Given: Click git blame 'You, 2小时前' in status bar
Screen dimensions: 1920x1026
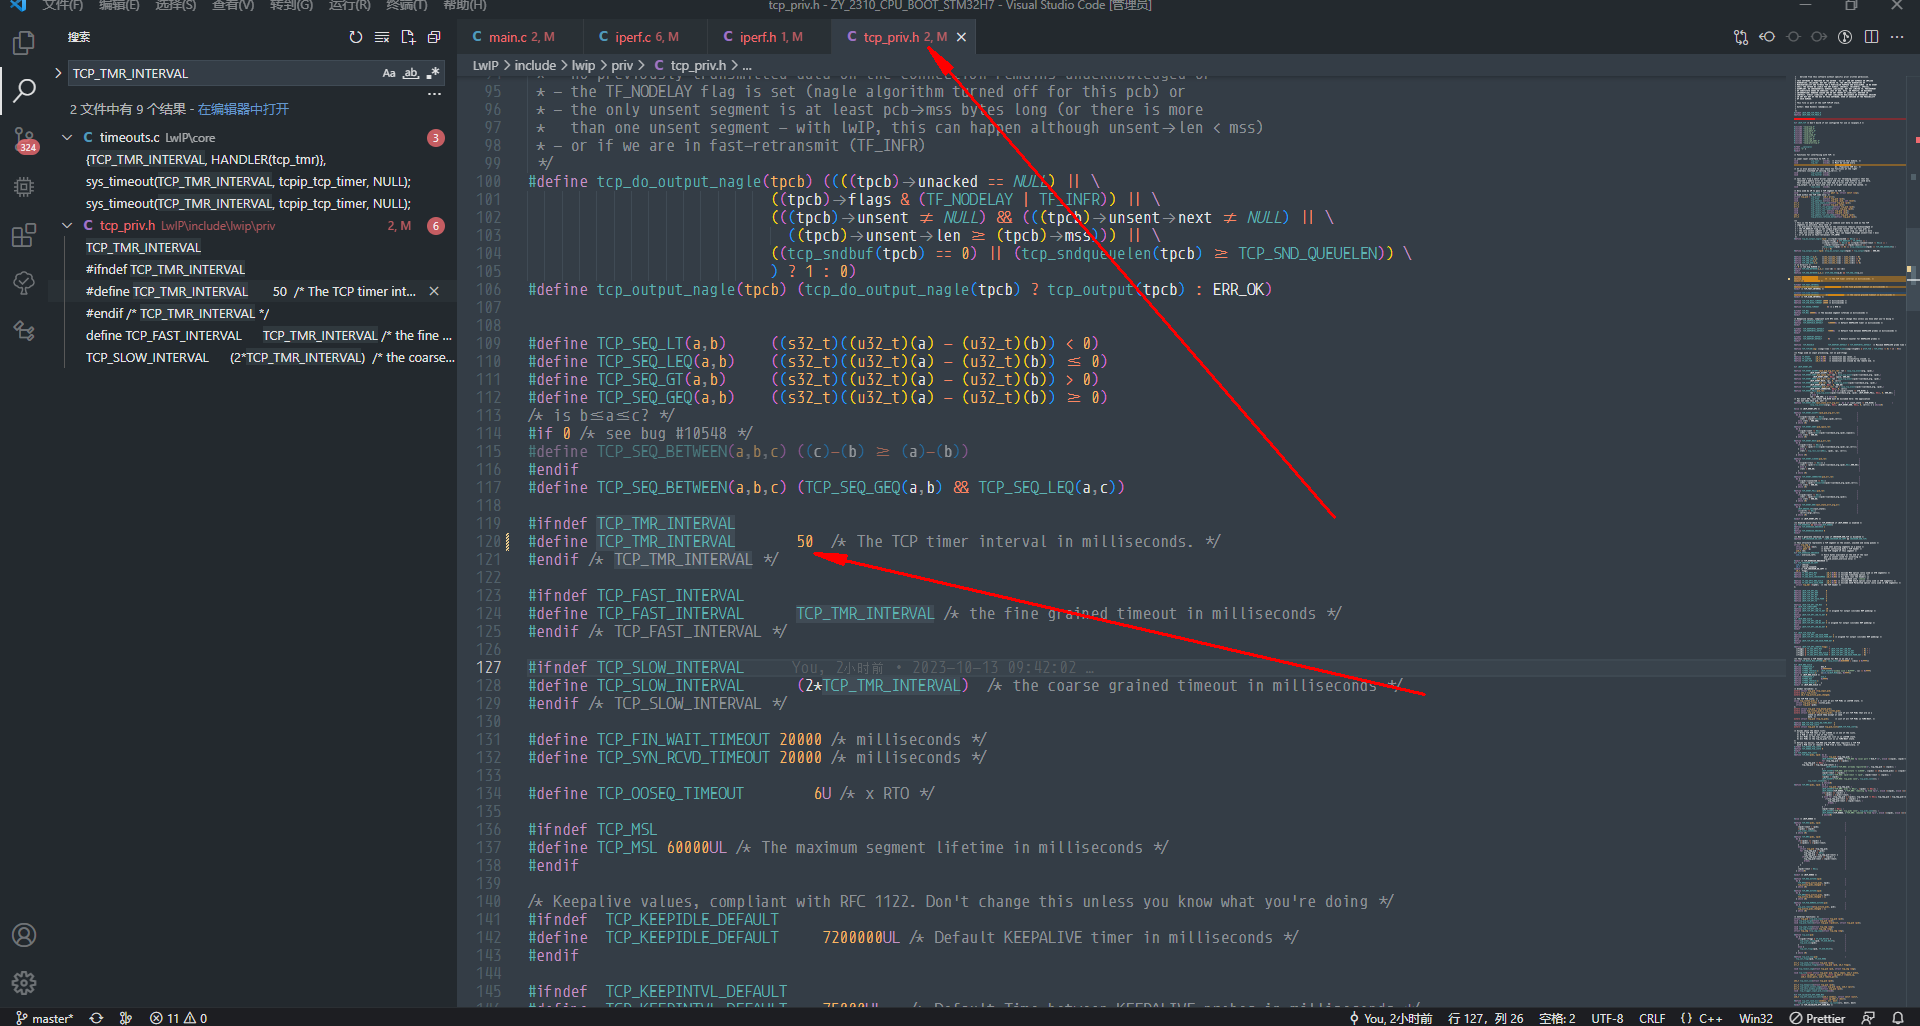Looking at the screenshot, I should tap(1391, 1018).
